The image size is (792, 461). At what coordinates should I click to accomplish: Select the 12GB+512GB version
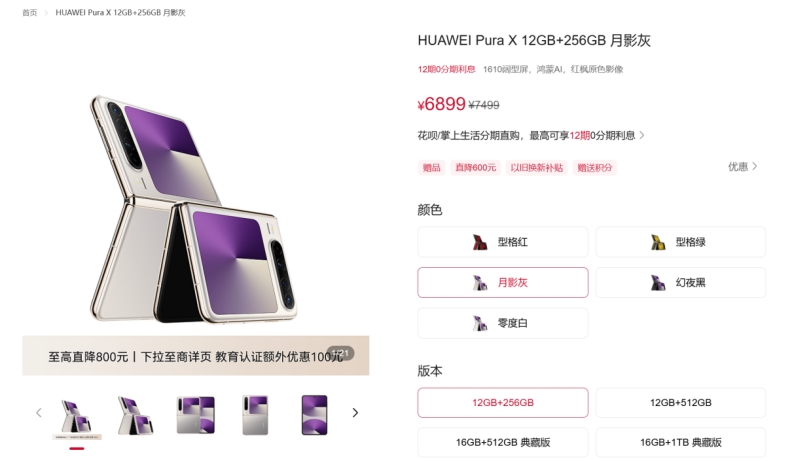click(680, 402)
